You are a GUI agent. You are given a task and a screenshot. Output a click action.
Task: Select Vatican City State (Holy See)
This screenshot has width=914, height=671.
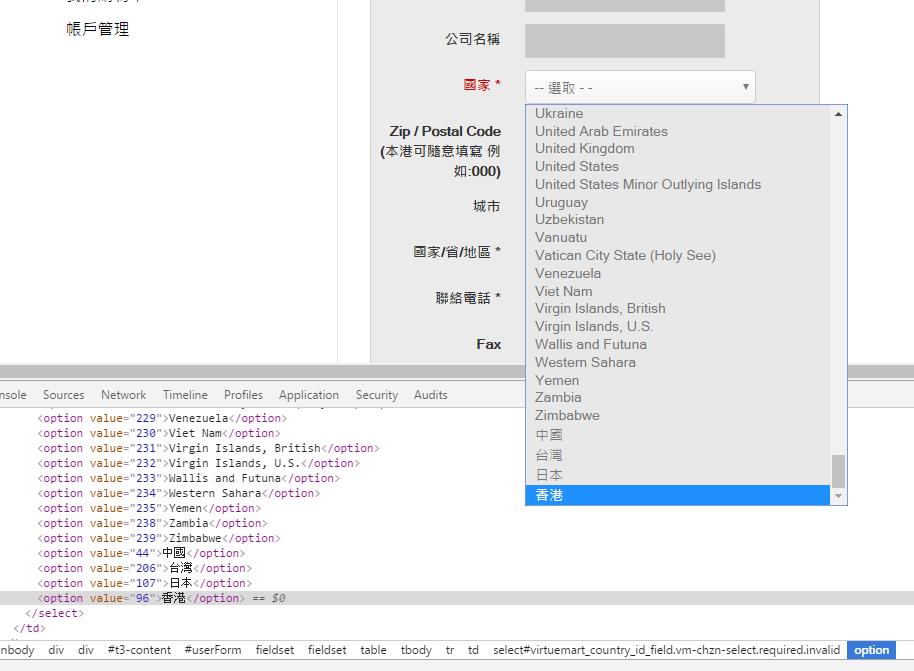(677, 255)
